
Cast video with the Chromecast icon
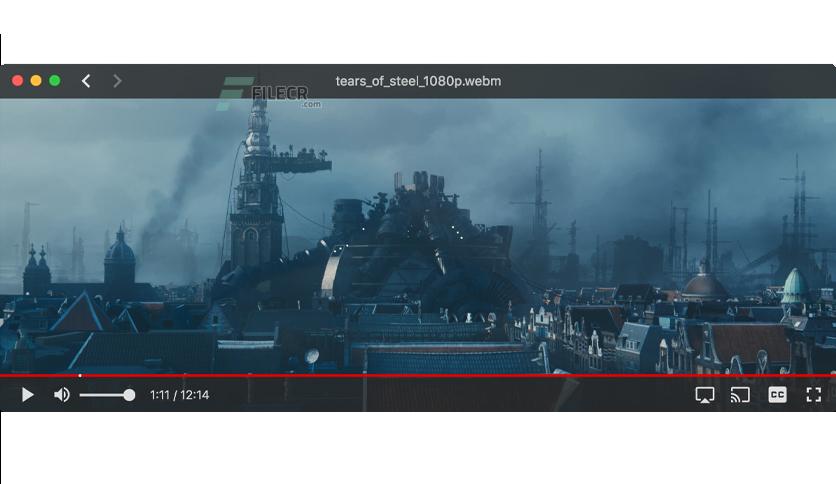pyautogui.click(x=740, y=395)
